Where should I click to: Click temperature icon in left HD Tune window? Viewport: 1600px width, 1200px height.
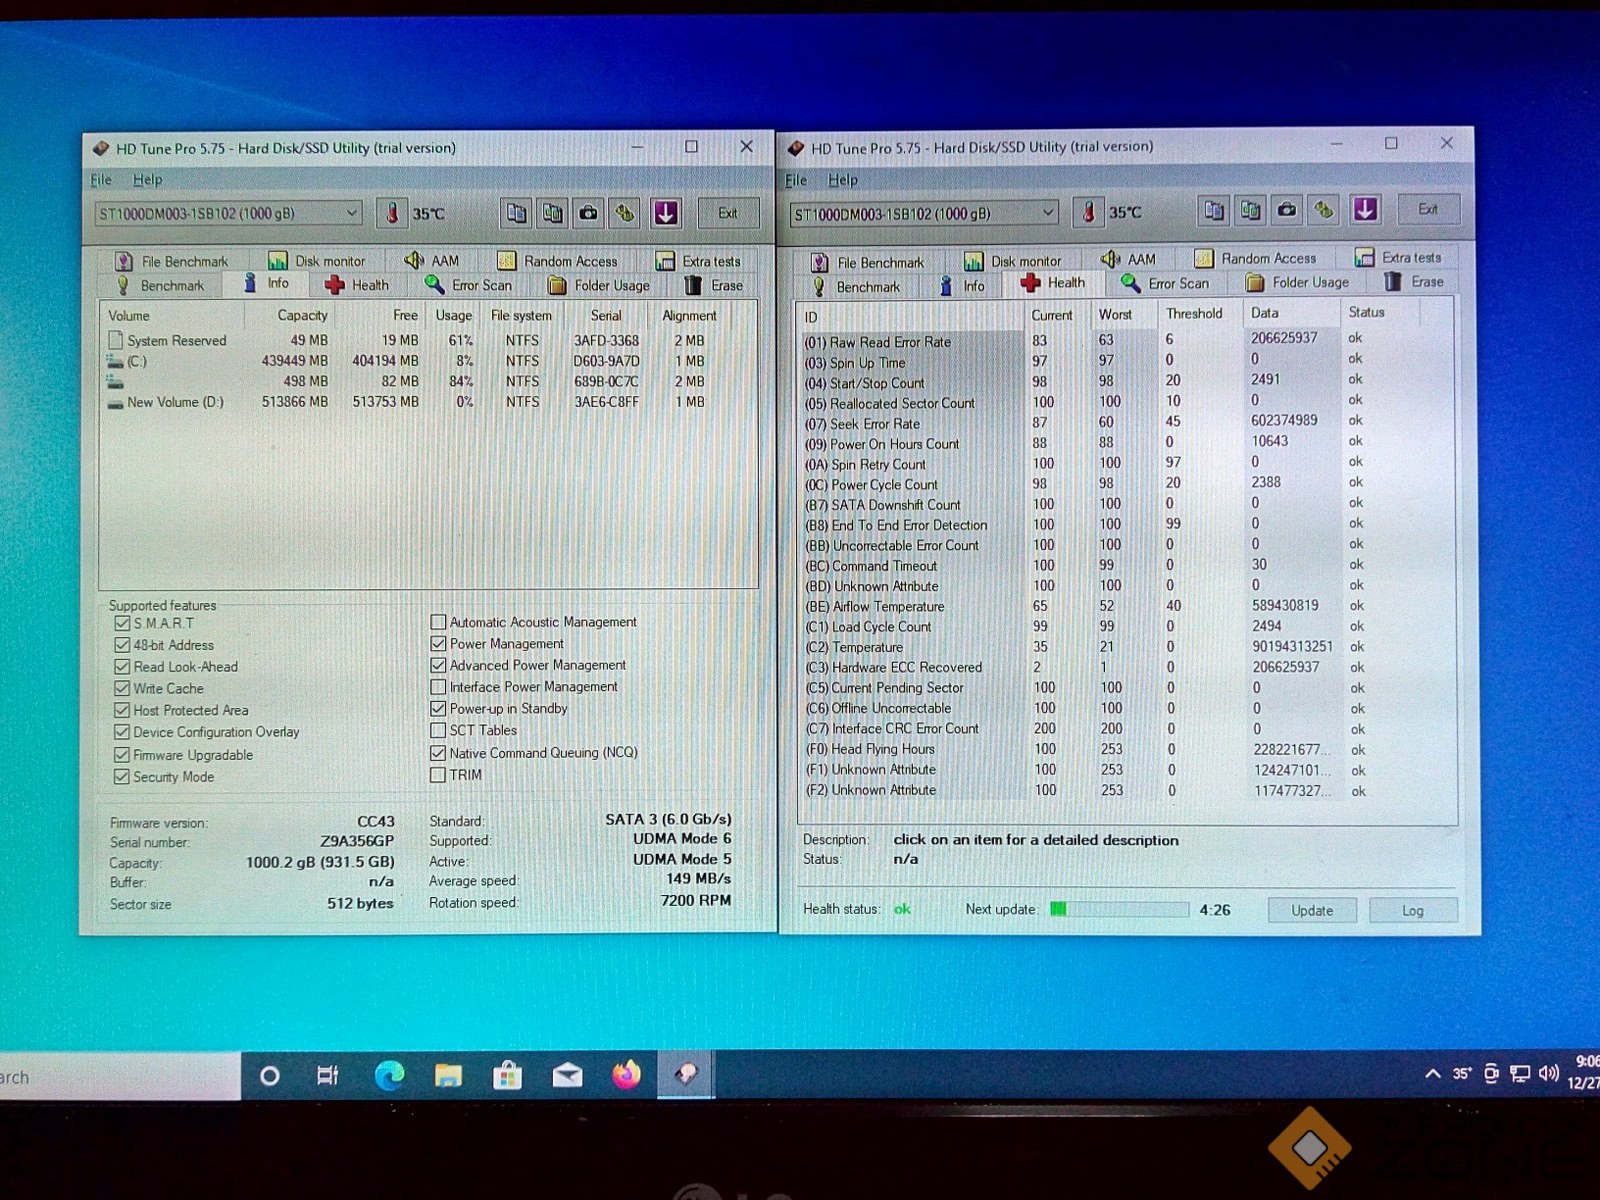click(x=392, y=213)
